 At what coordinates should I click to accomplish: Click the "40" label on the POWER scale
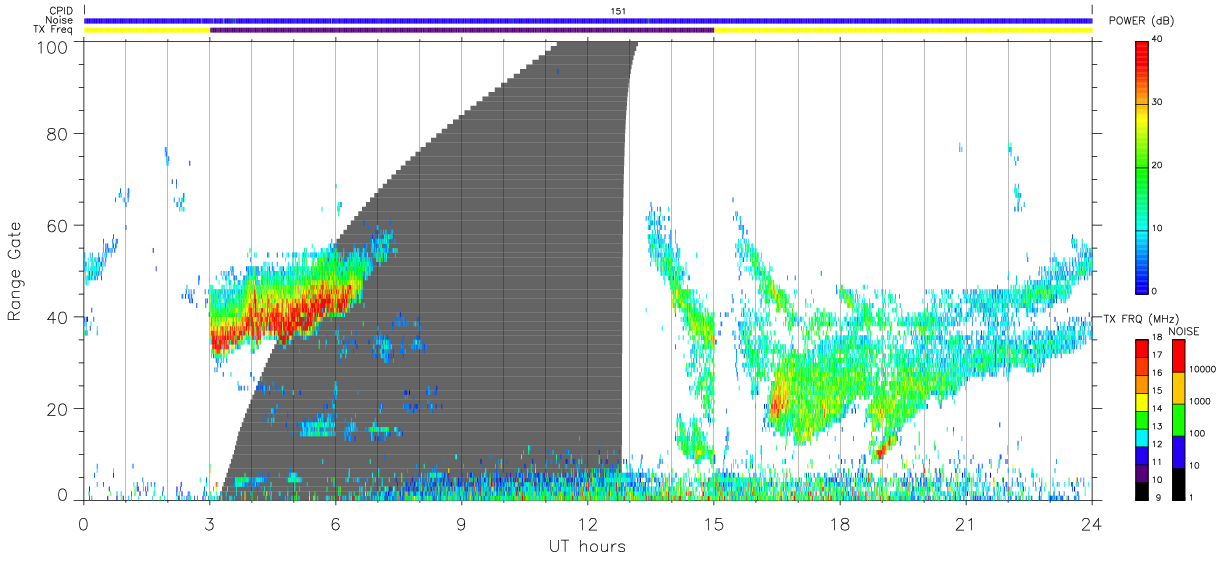pos(1158,40)
